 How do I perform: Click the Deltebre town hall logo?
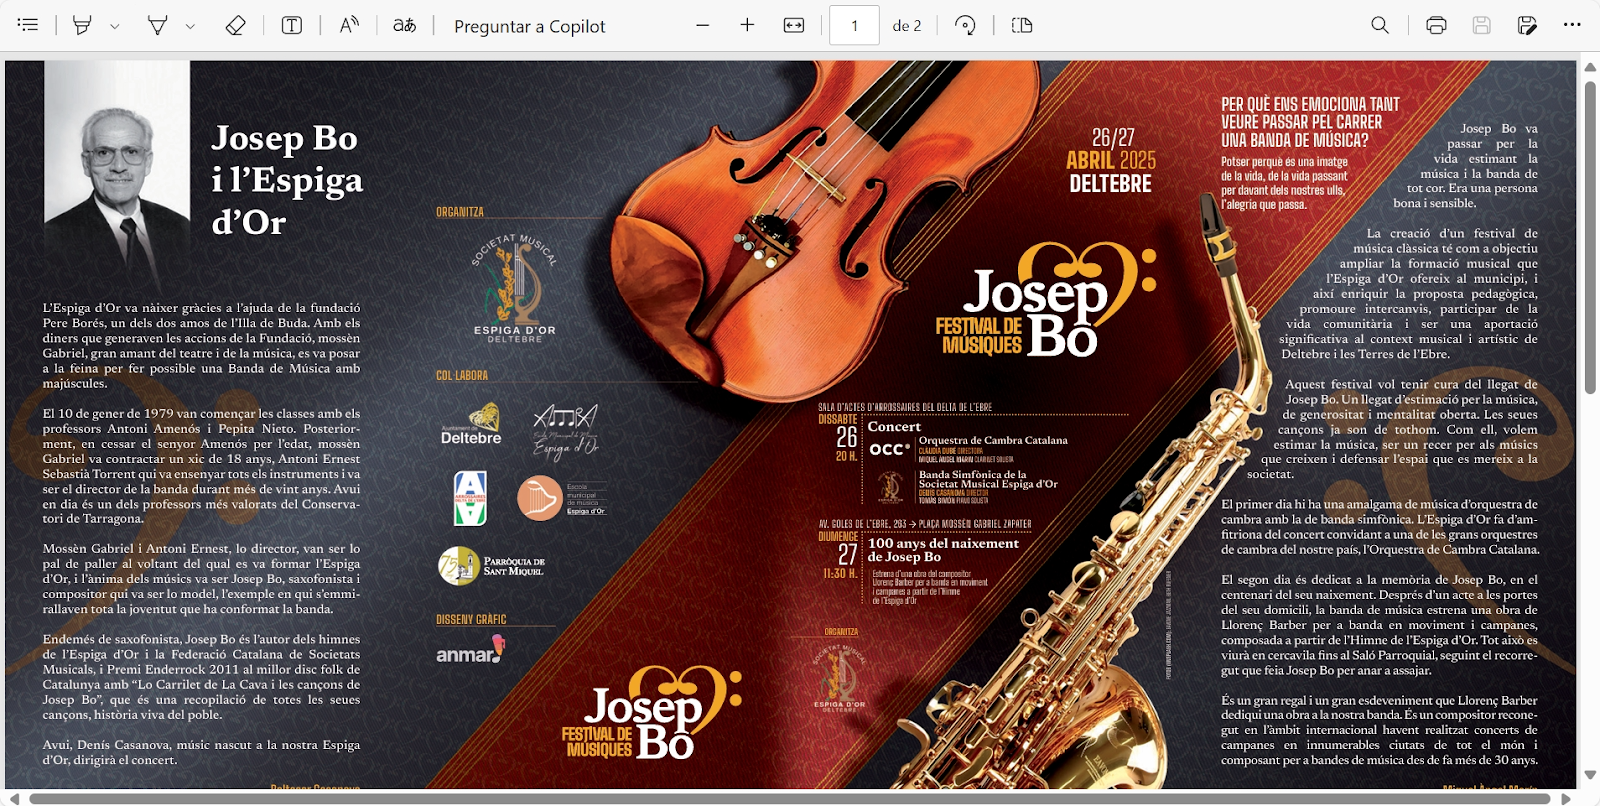pyautogui.click(x=471, y=424)
